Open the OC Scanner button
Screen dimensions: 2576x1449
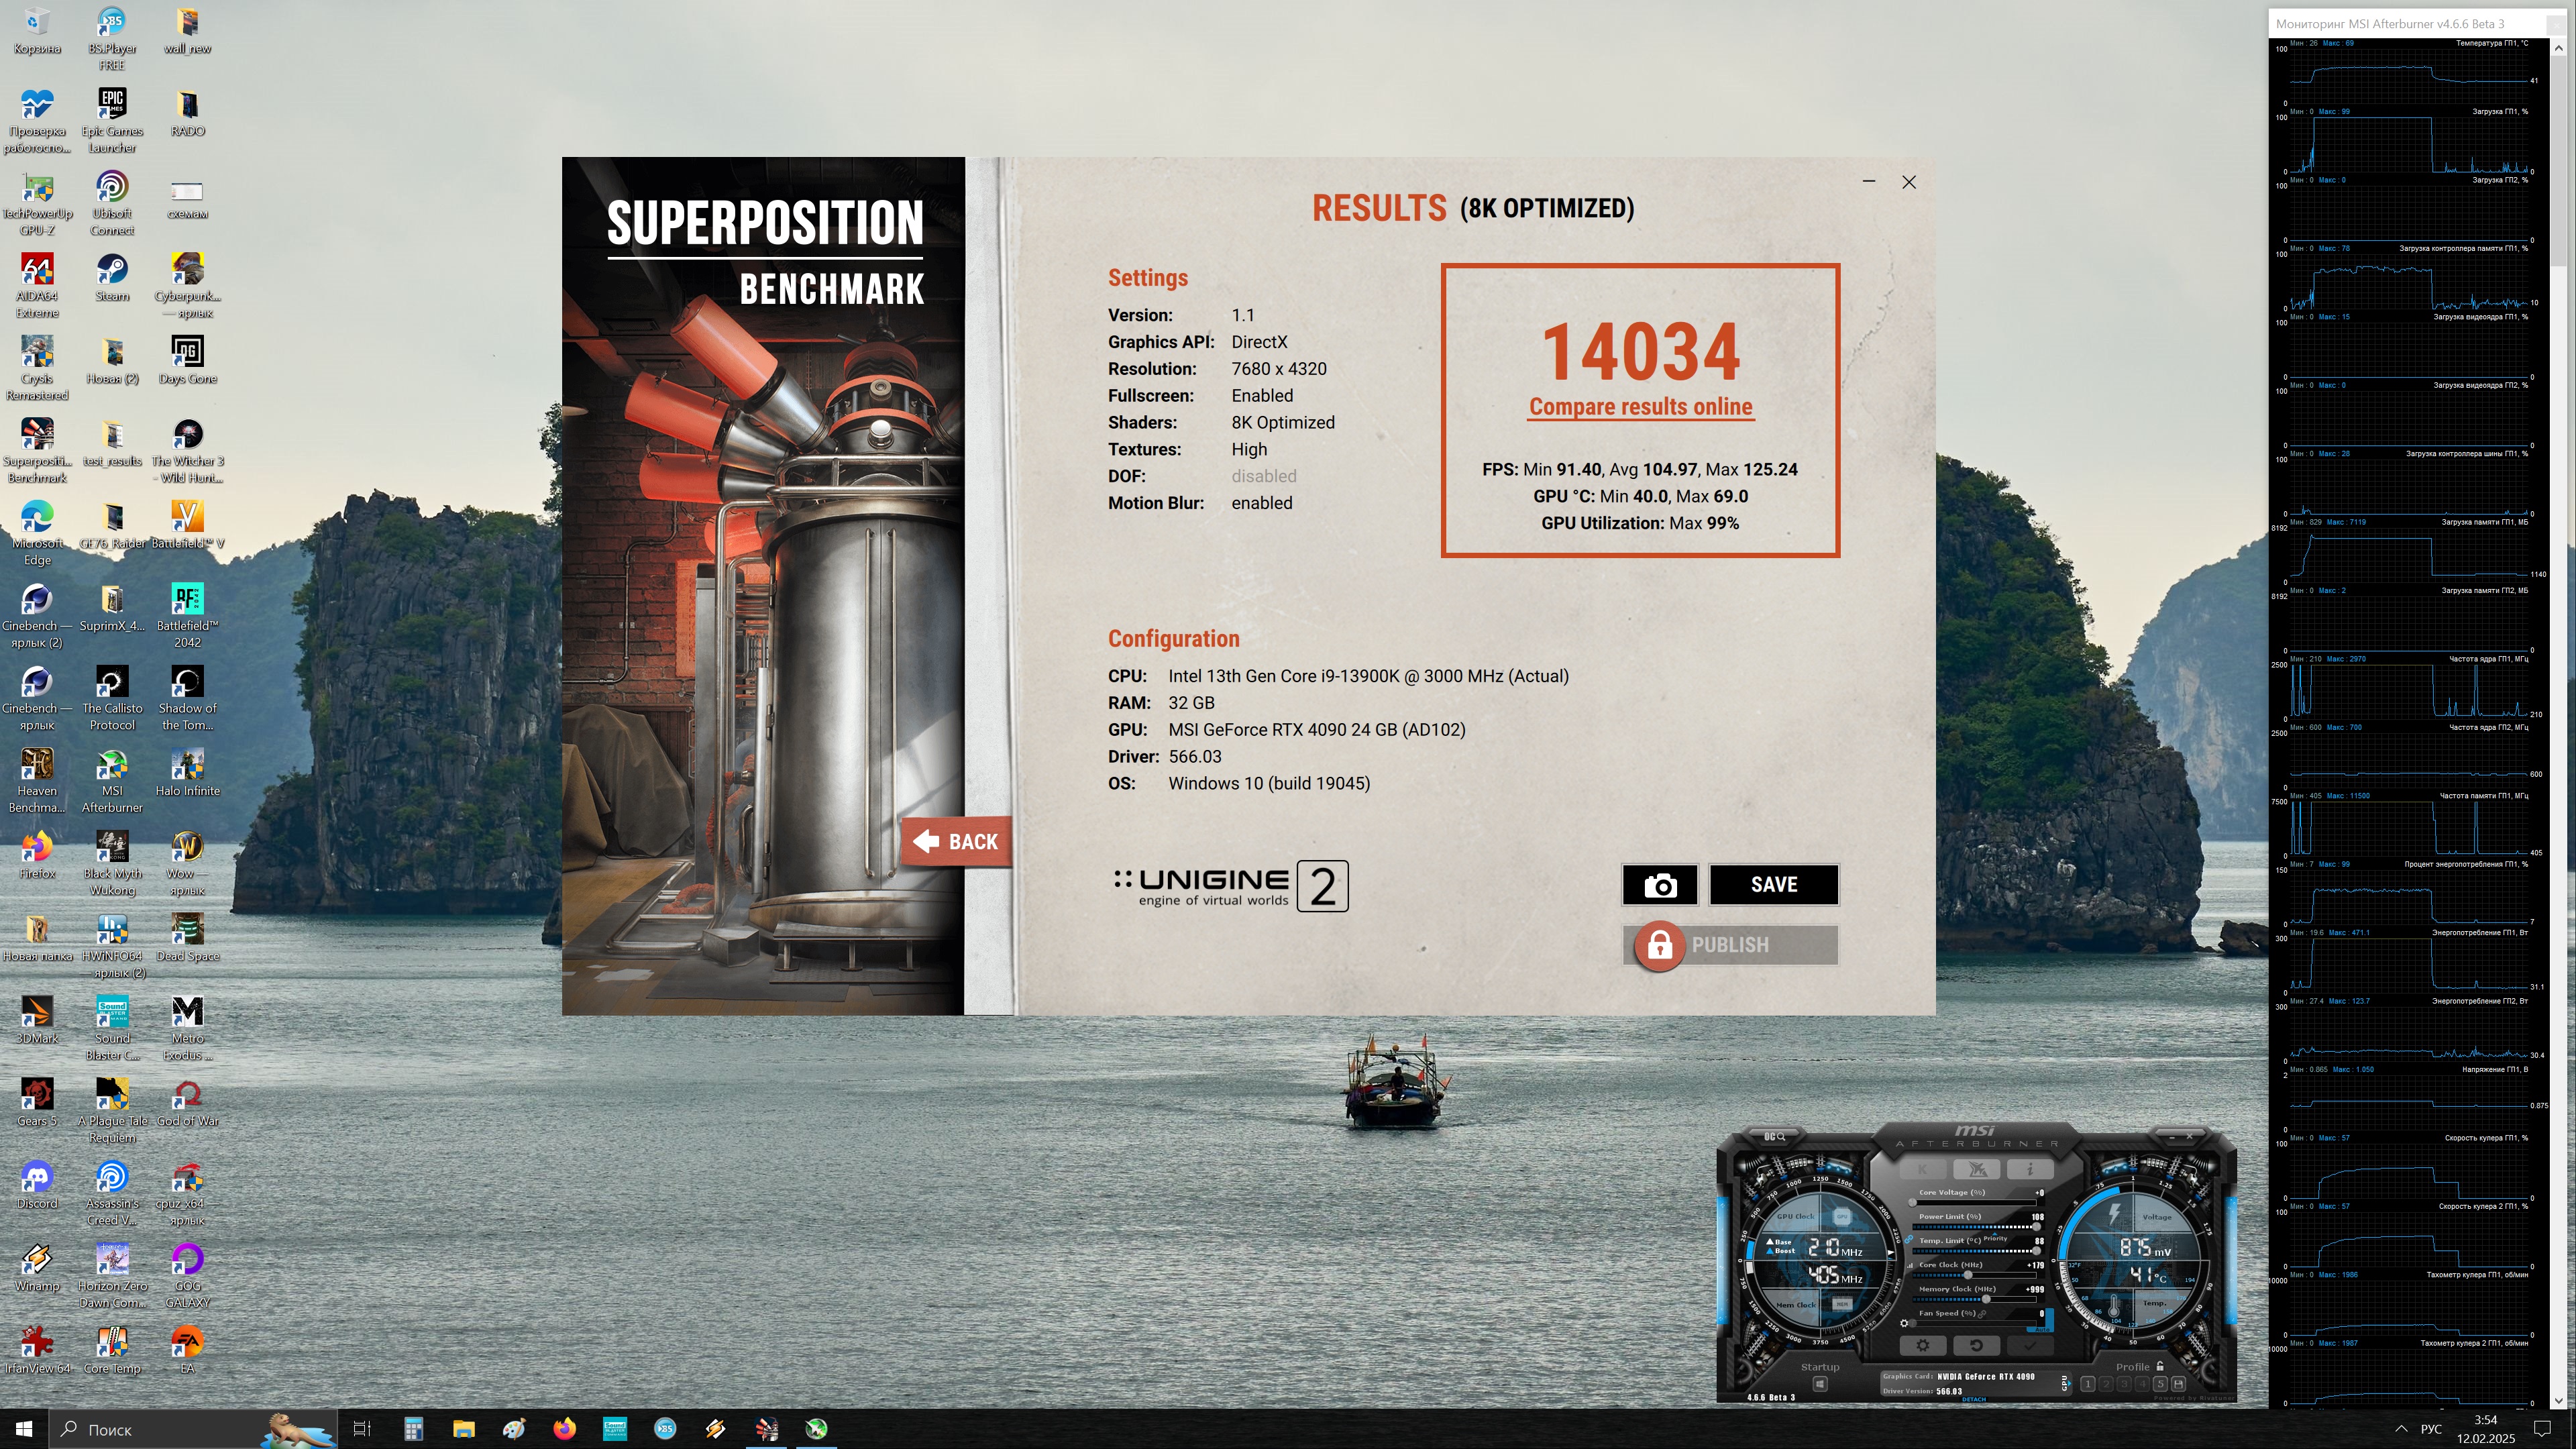[x=1774, y=1137]
